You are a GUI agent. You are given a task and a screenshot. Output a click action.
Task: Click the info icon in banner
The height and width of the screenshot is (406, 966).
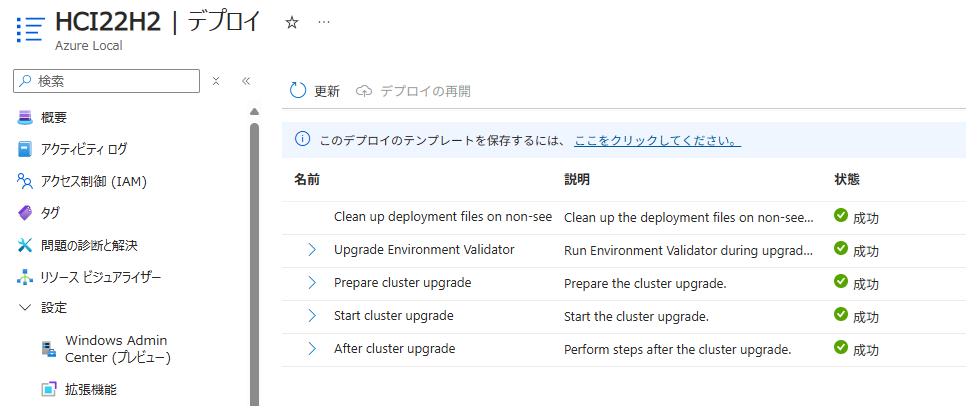(x=302, y=140)
